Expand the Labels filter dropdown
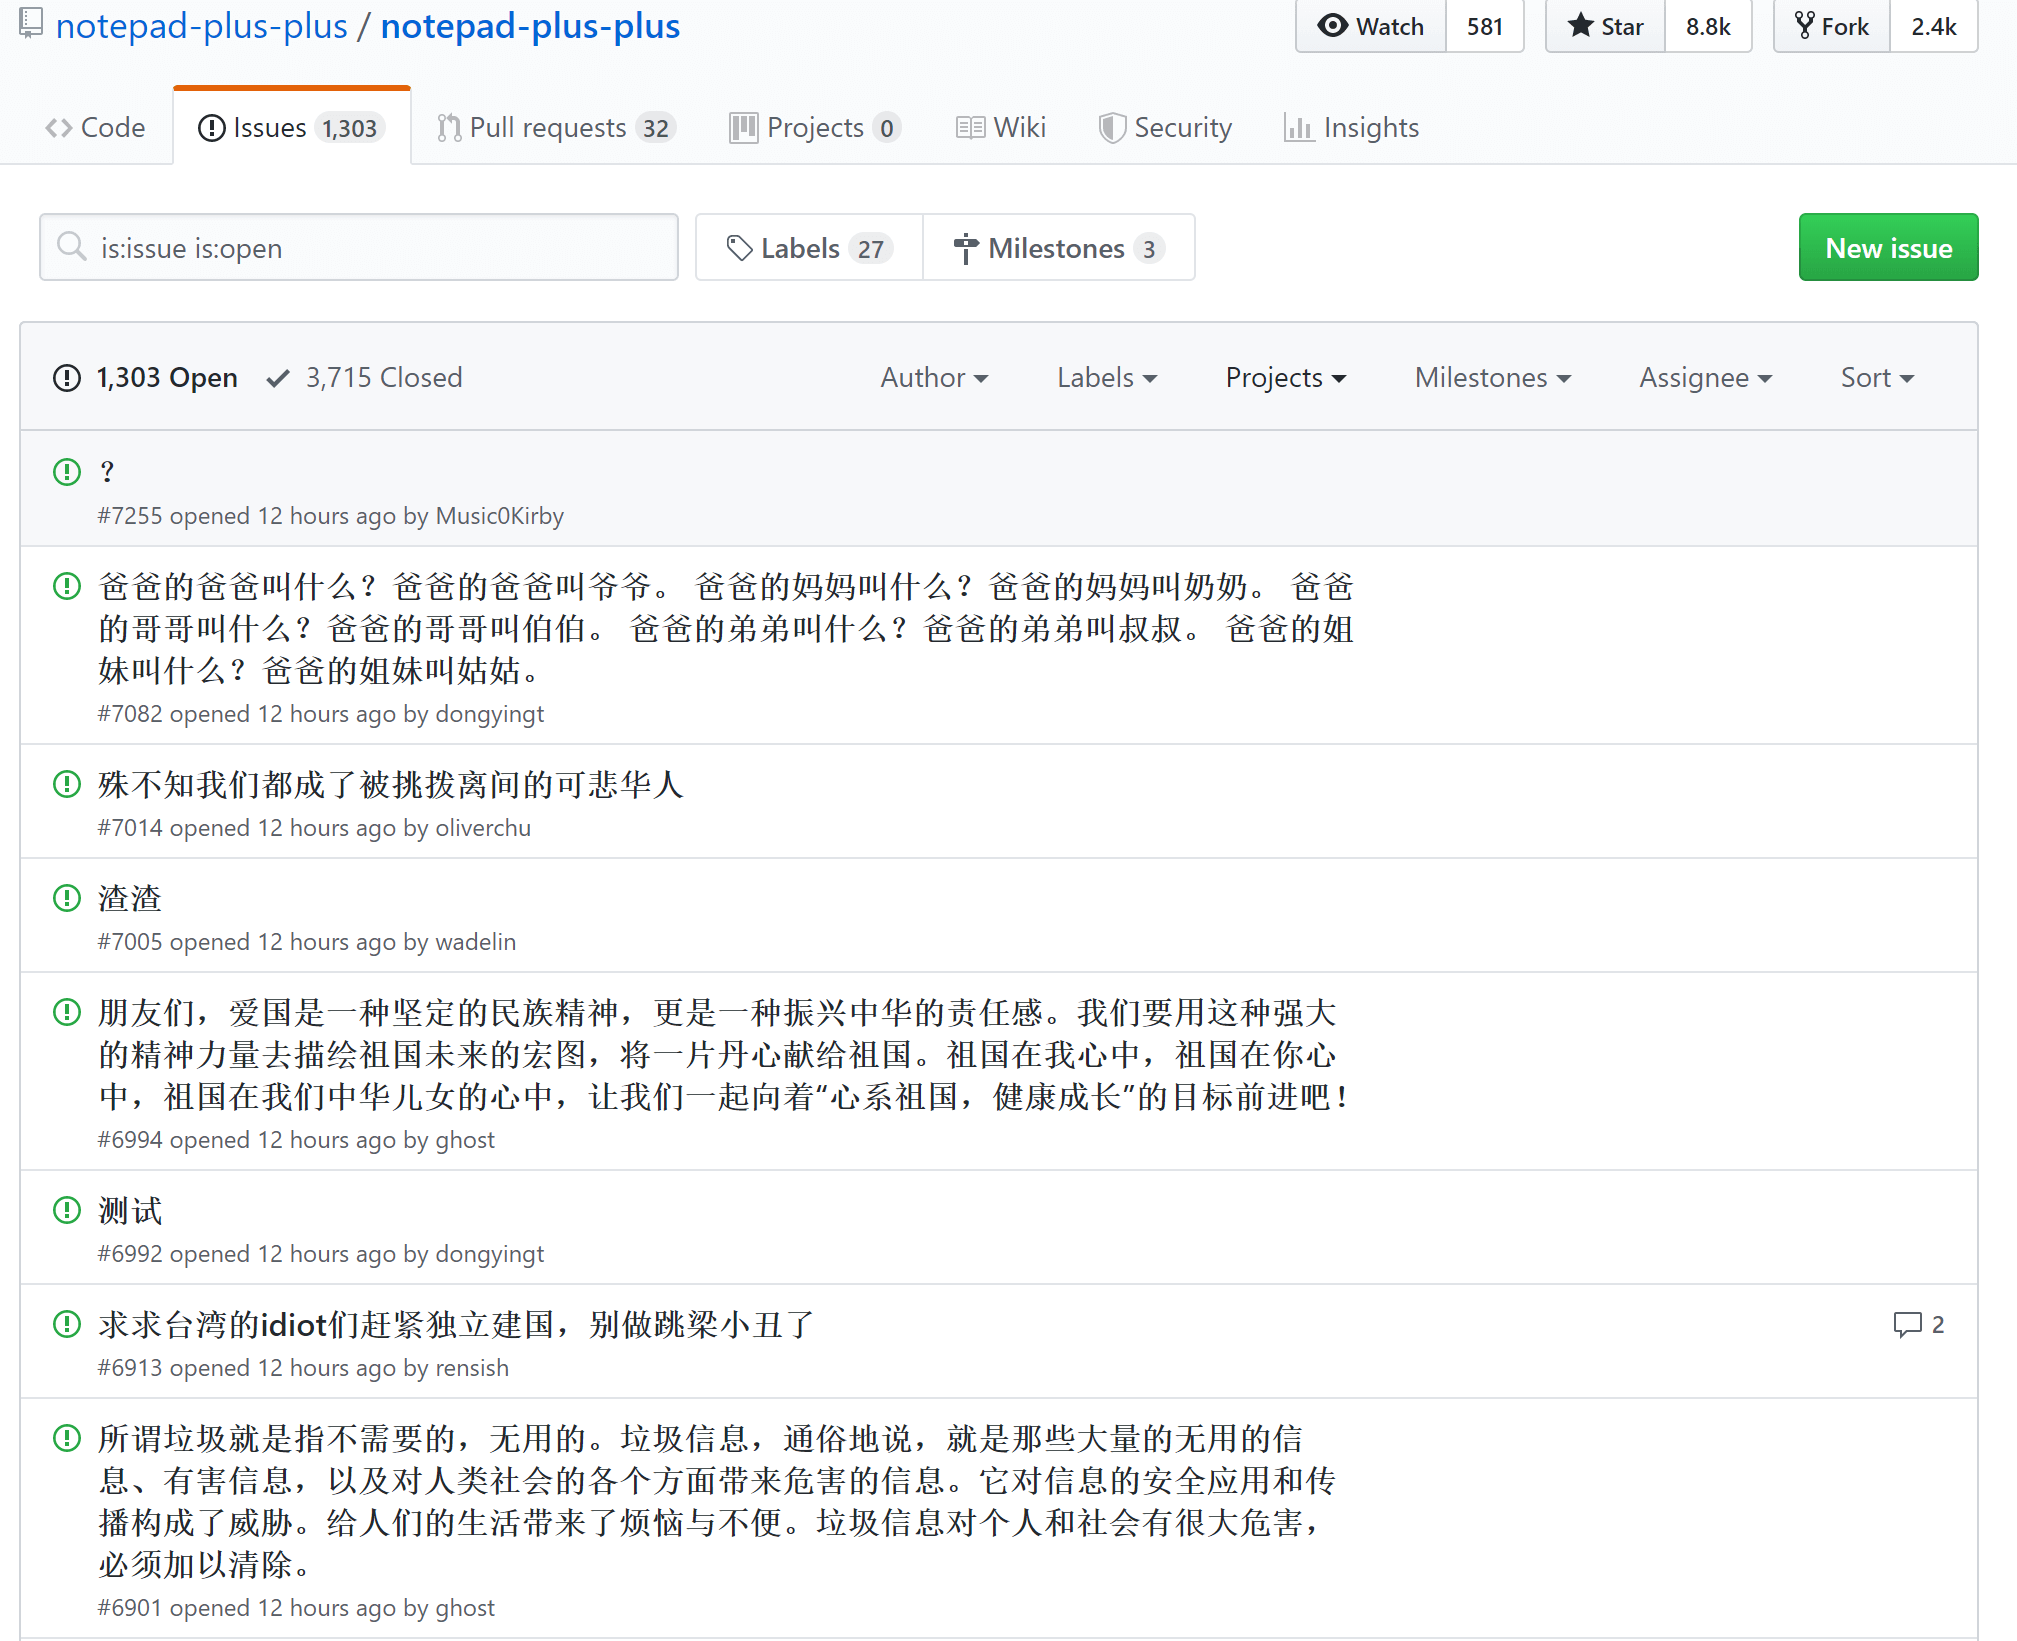The height and width of the screenshot is (1641, 2017). tap(1107, 378)
